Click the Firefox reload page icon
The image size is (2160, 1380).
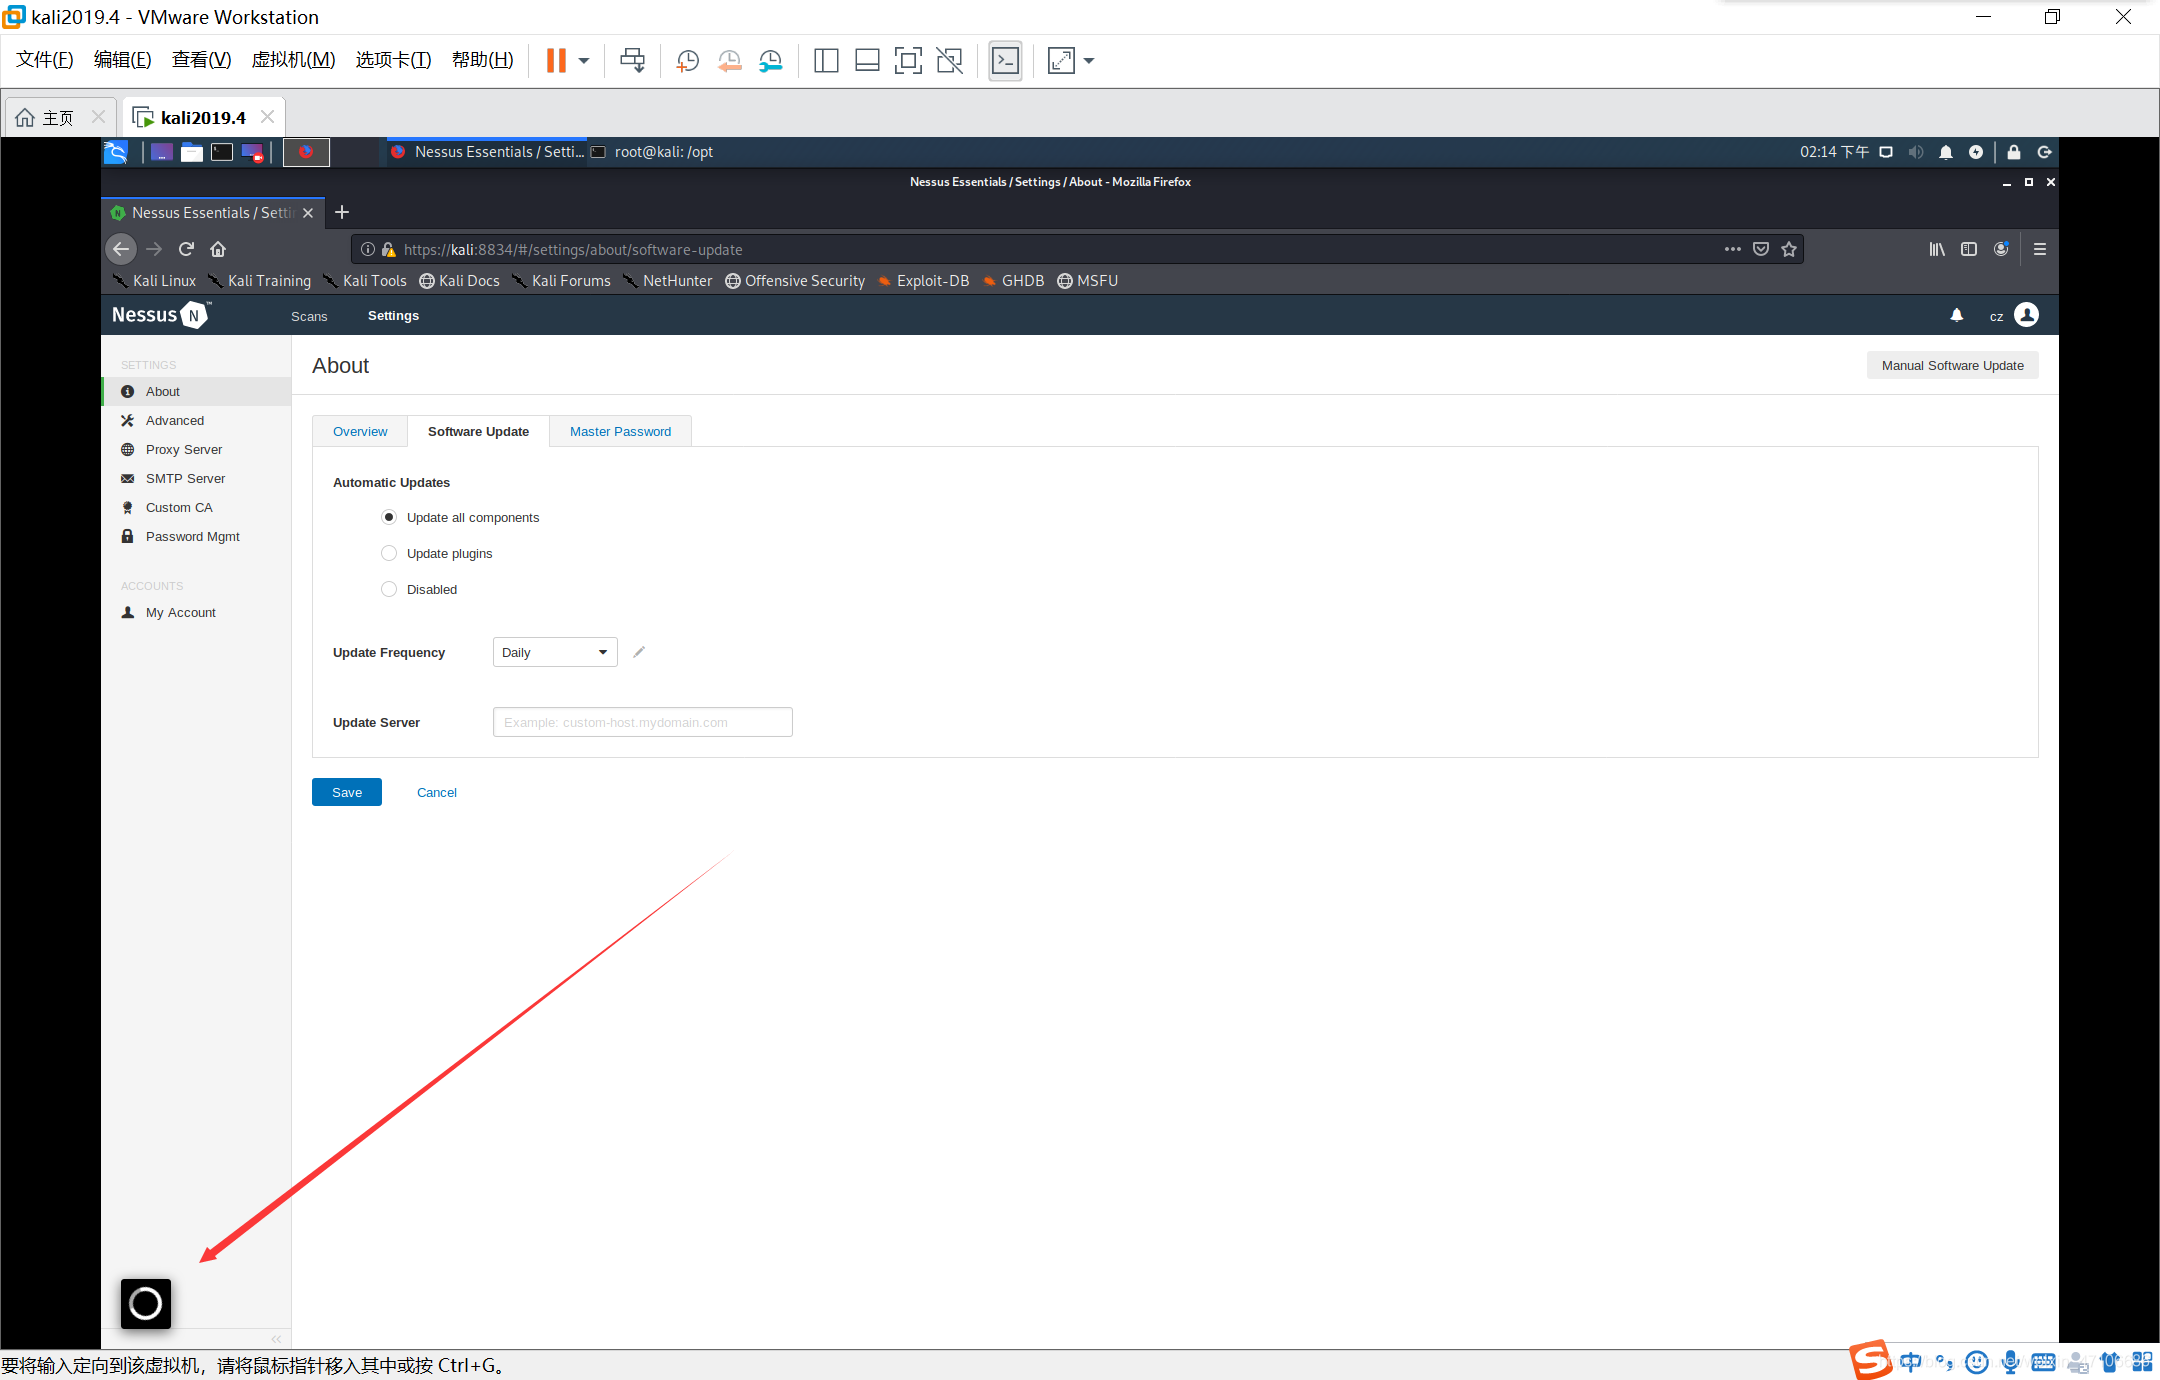click(x=186, y=249)
